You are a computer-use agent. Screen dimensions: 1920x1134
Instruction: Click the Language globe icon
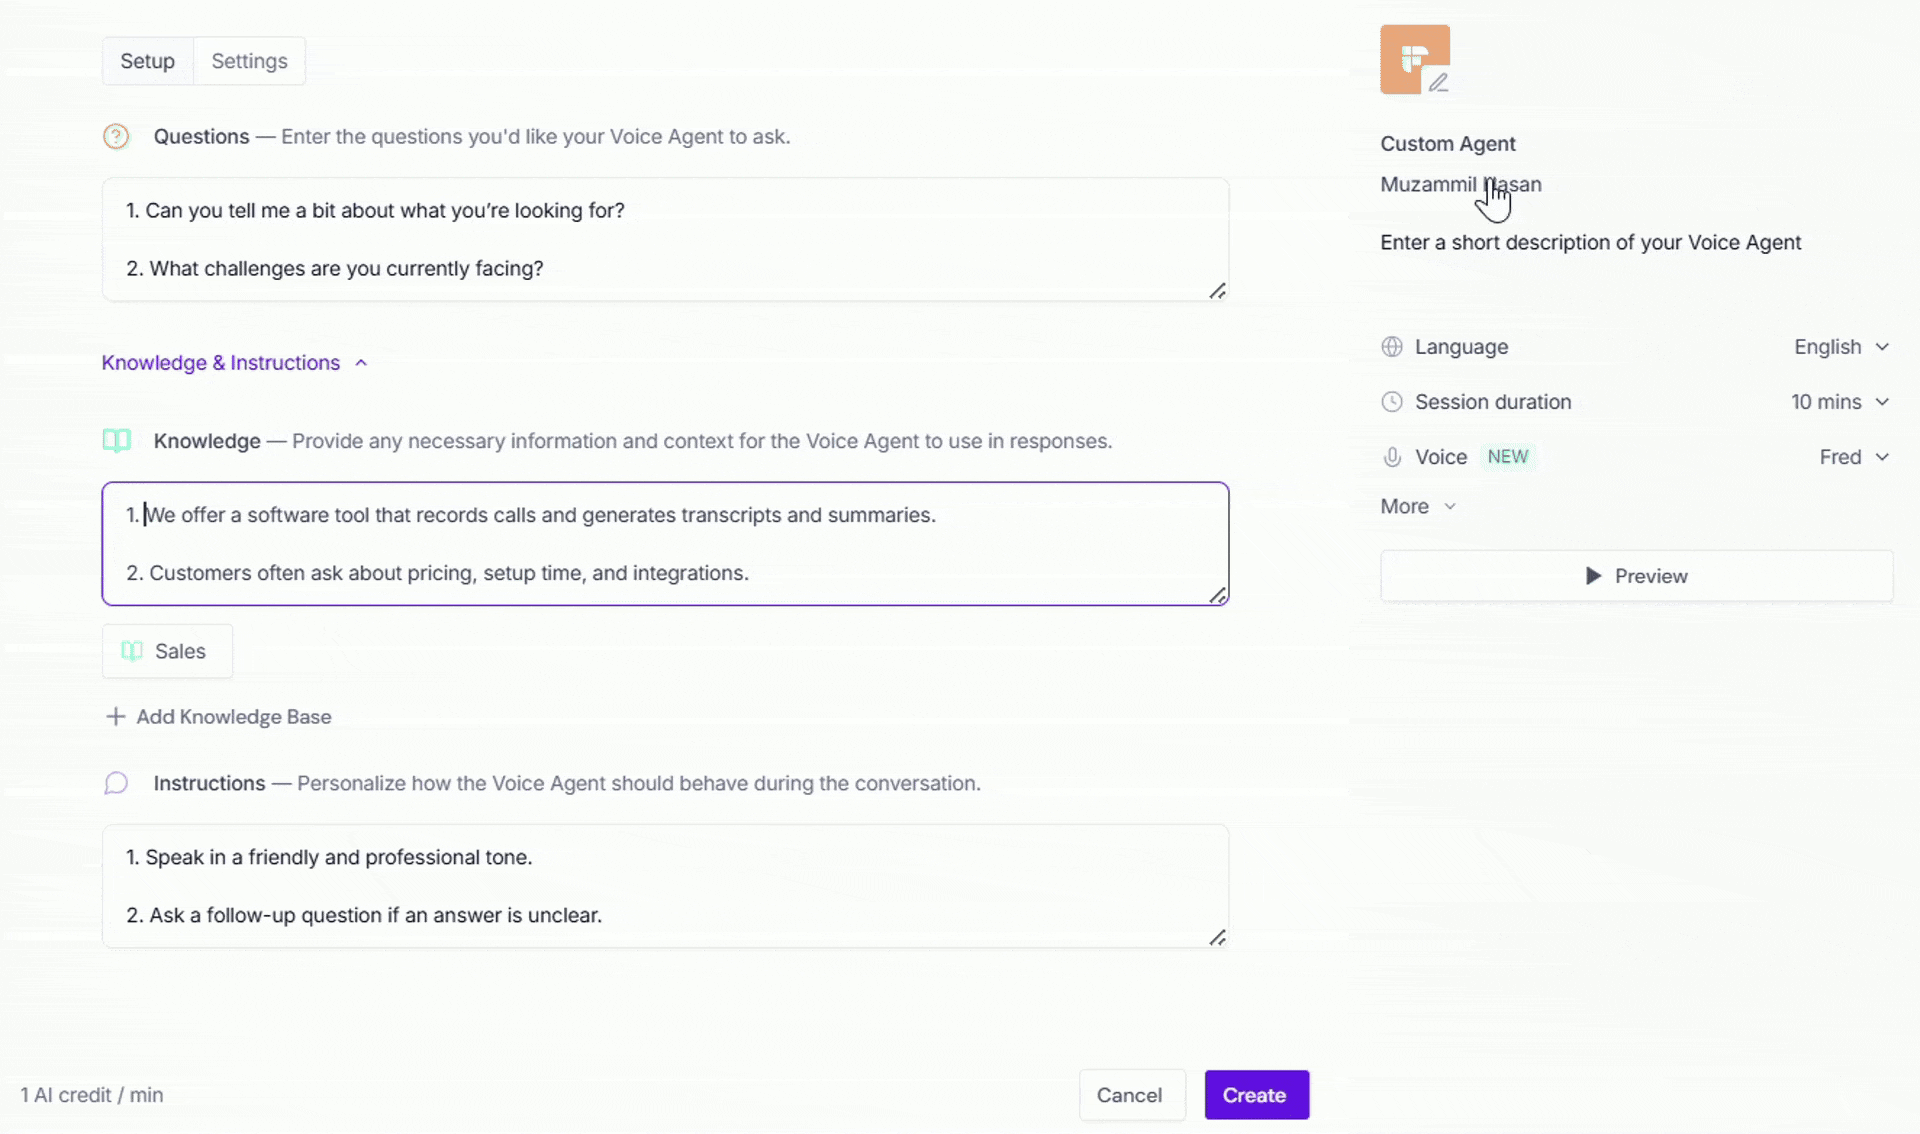point(1392,347)
